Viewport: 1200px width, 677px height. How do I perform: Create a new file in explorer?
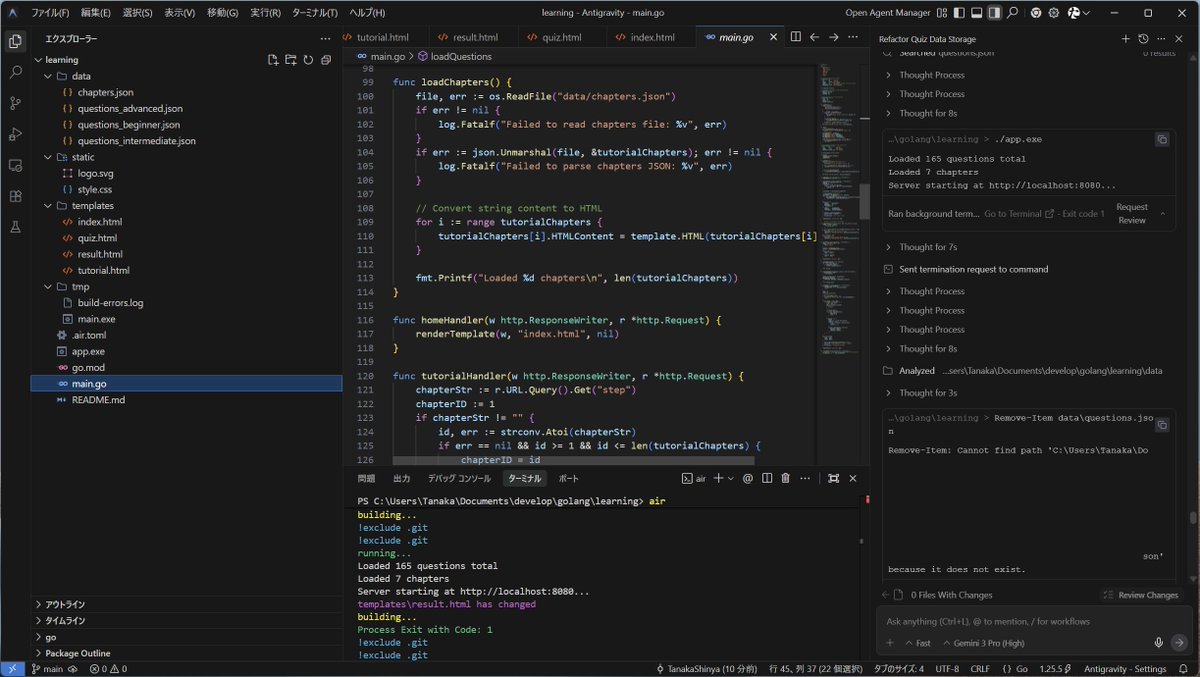[273, 60]
